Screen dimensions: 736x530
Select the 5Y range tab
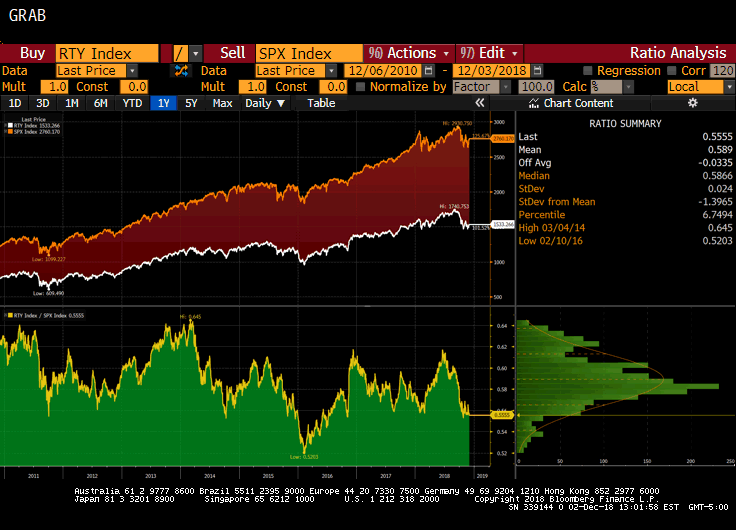pyautogui.click(x=191, y=103)
